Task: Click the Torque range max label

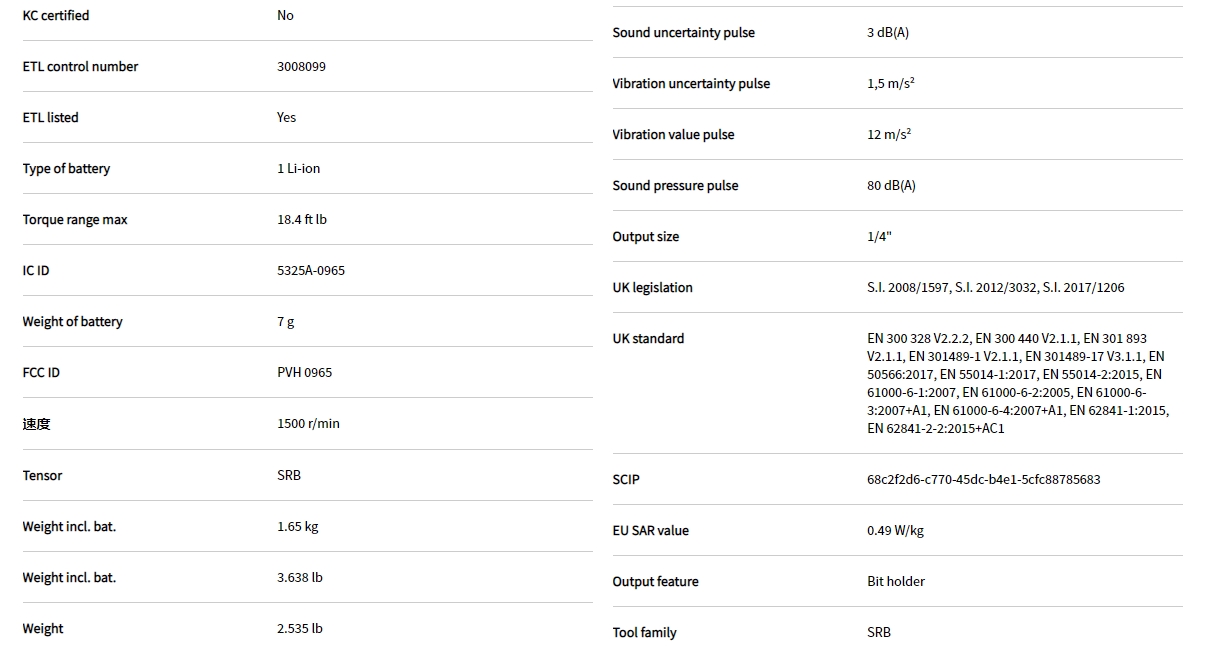Action: click(75, 220)
